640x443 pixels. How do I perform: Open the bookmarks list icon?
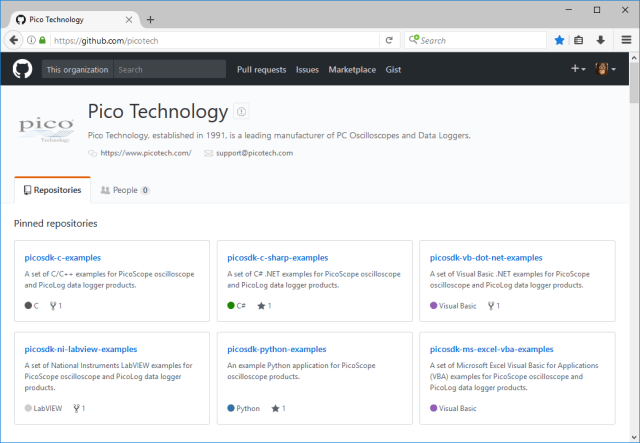(578, 40)
